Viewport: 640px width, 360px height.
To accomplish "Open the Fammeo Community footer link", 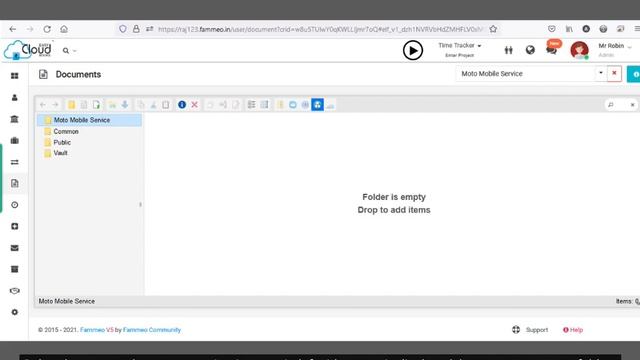I will point(152,330).
